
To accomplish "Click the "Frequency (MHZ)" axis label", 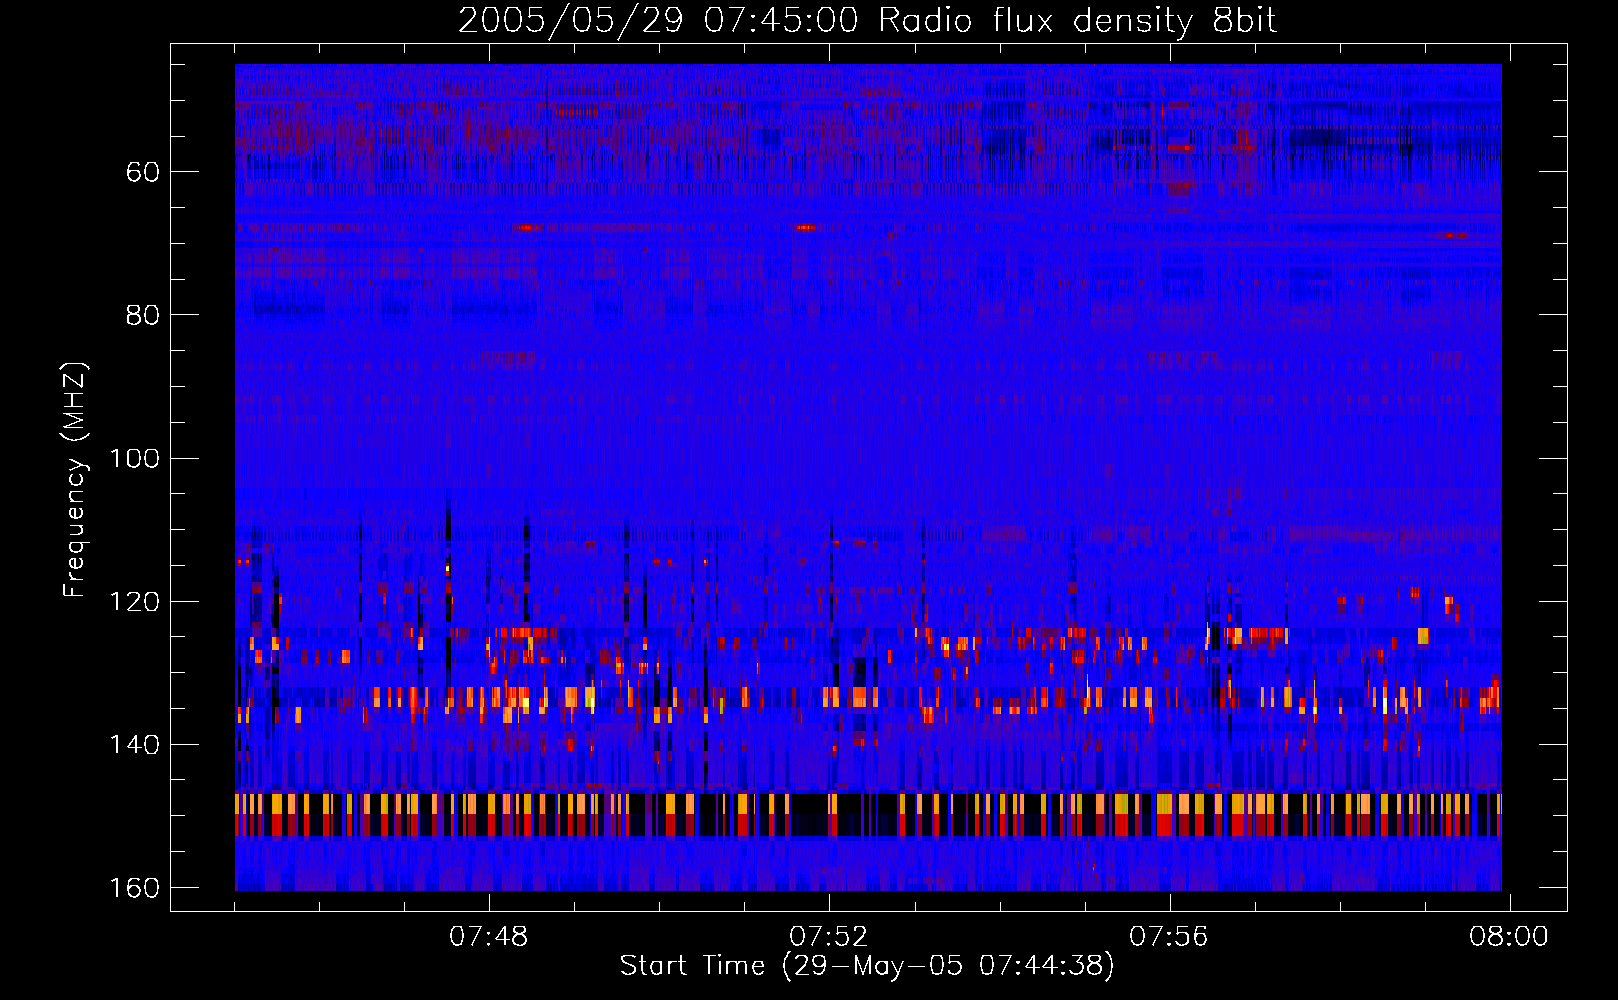I will click(x=75, y=479).
